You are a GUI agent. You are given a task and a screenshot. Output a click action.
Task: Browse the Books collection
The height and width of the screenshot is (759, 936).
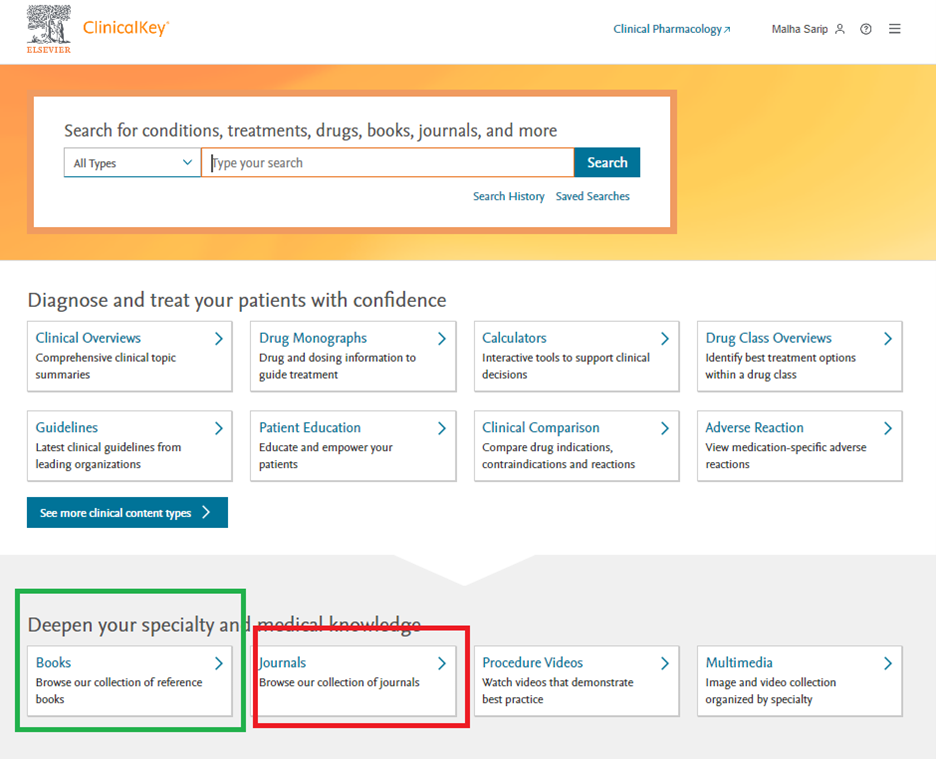[130, 680]
